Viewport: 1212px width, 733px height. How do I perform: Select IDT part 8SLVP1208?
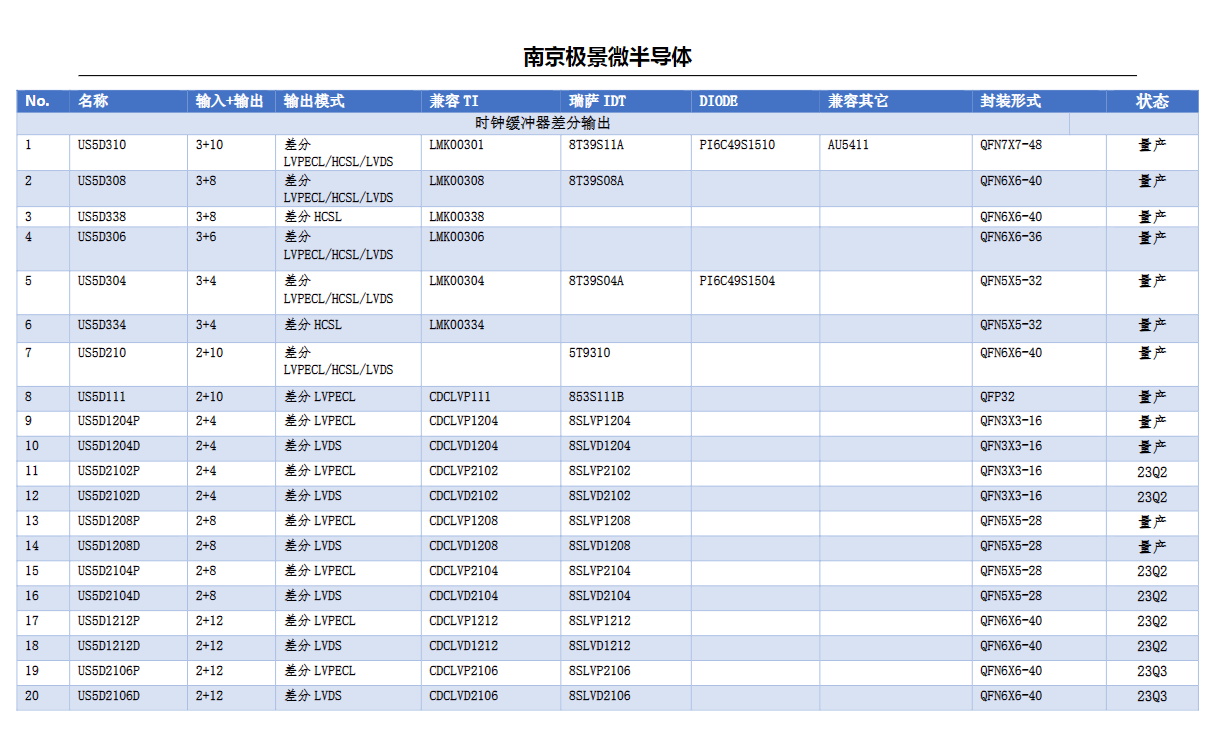pos(600,521)
